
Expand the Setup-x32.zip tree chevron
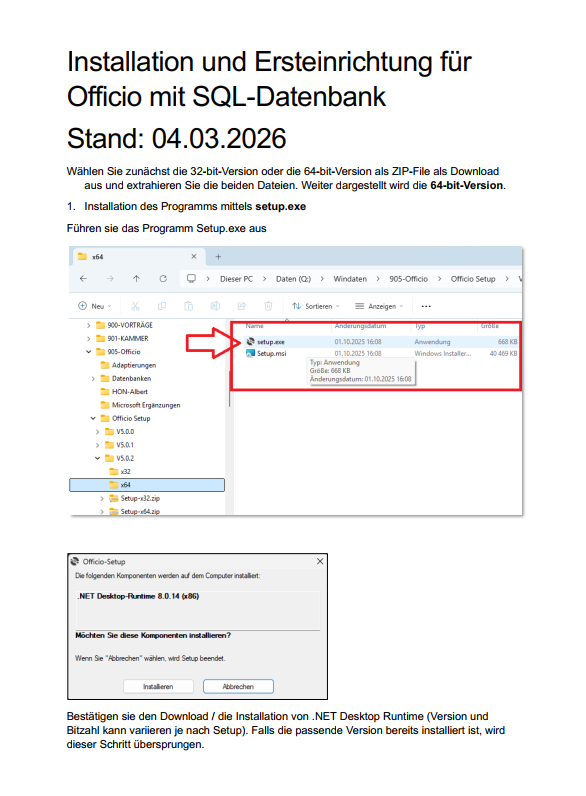tap(102, 499)
